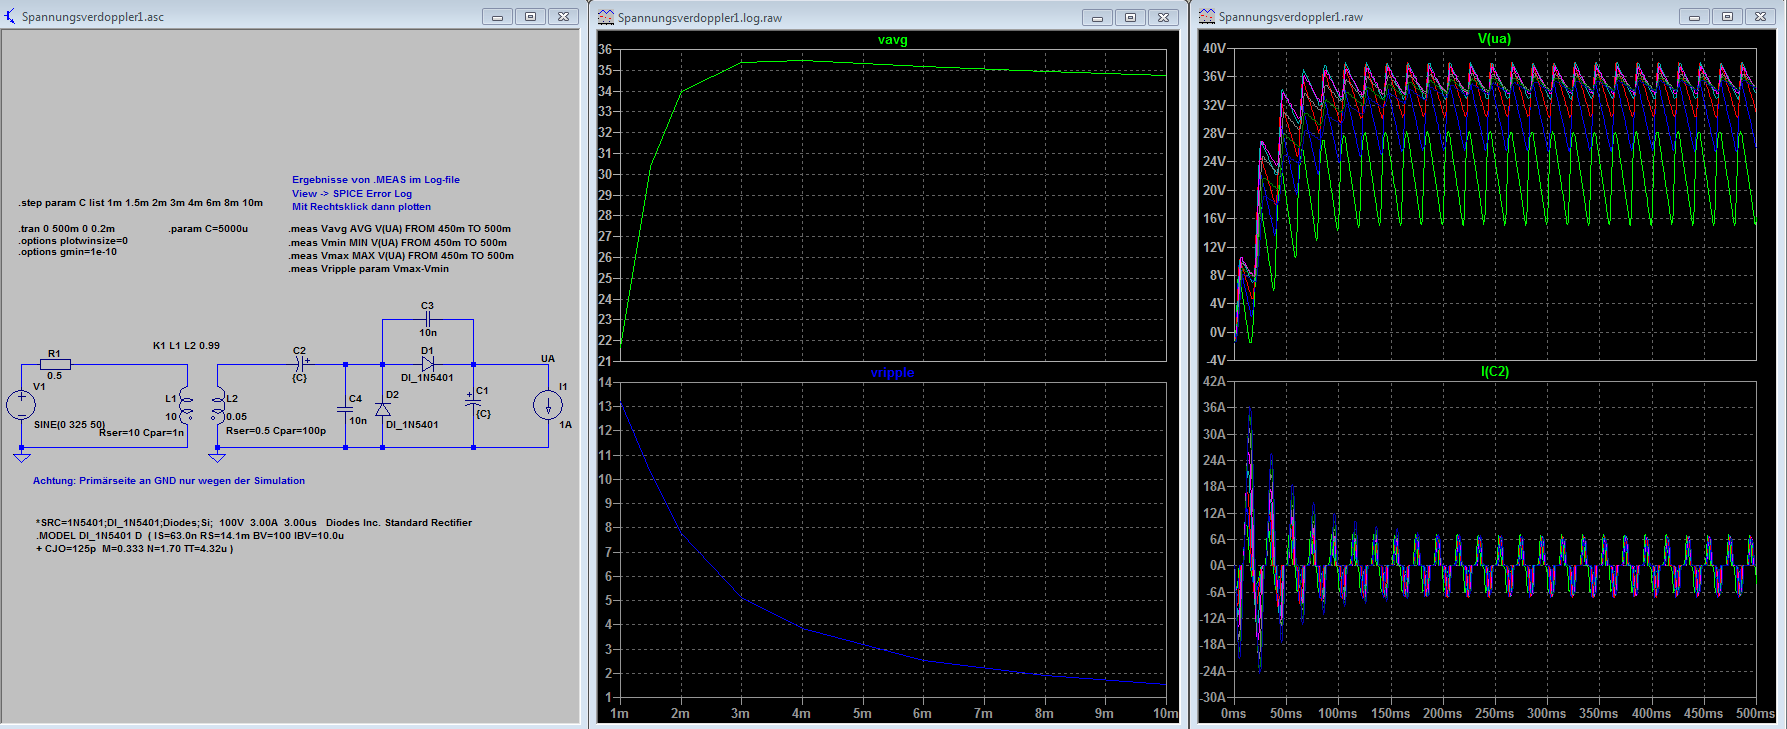Click the V(ua) trace label
Image resolution: width=1787 pixels, height=729 pixels.
[x=1494, y=39]
